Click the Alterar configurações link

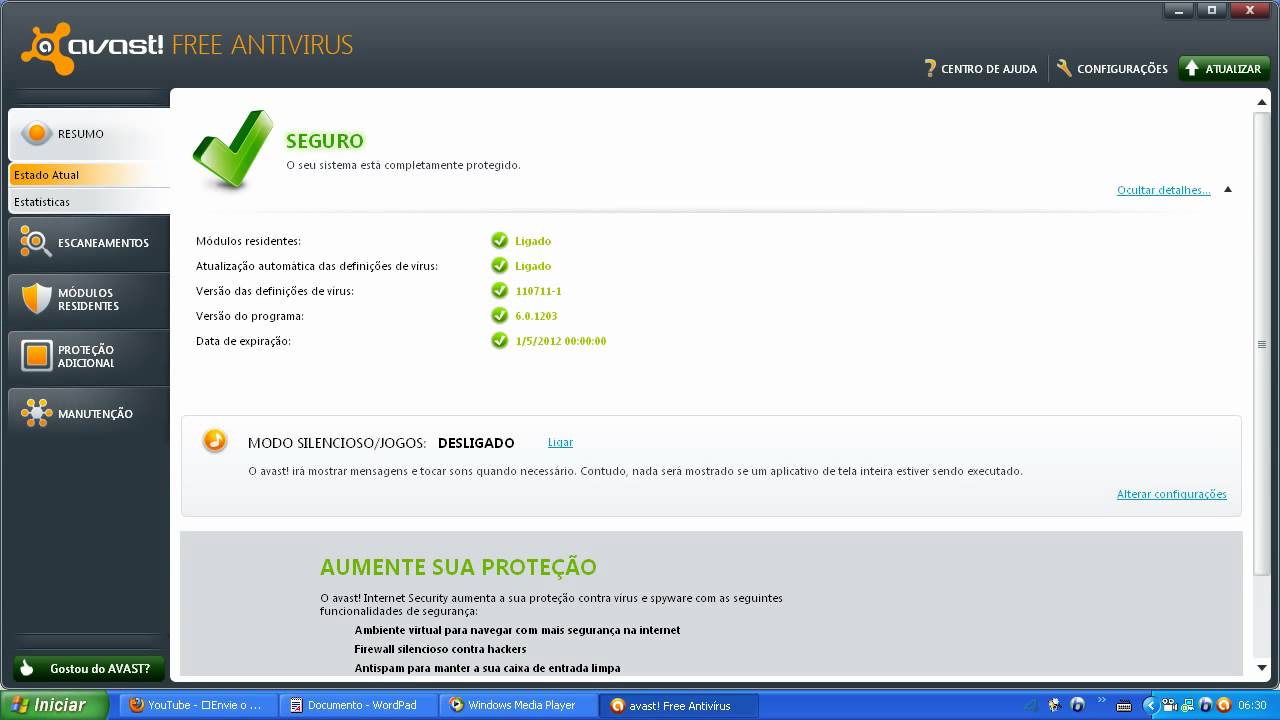(1171, 494)
